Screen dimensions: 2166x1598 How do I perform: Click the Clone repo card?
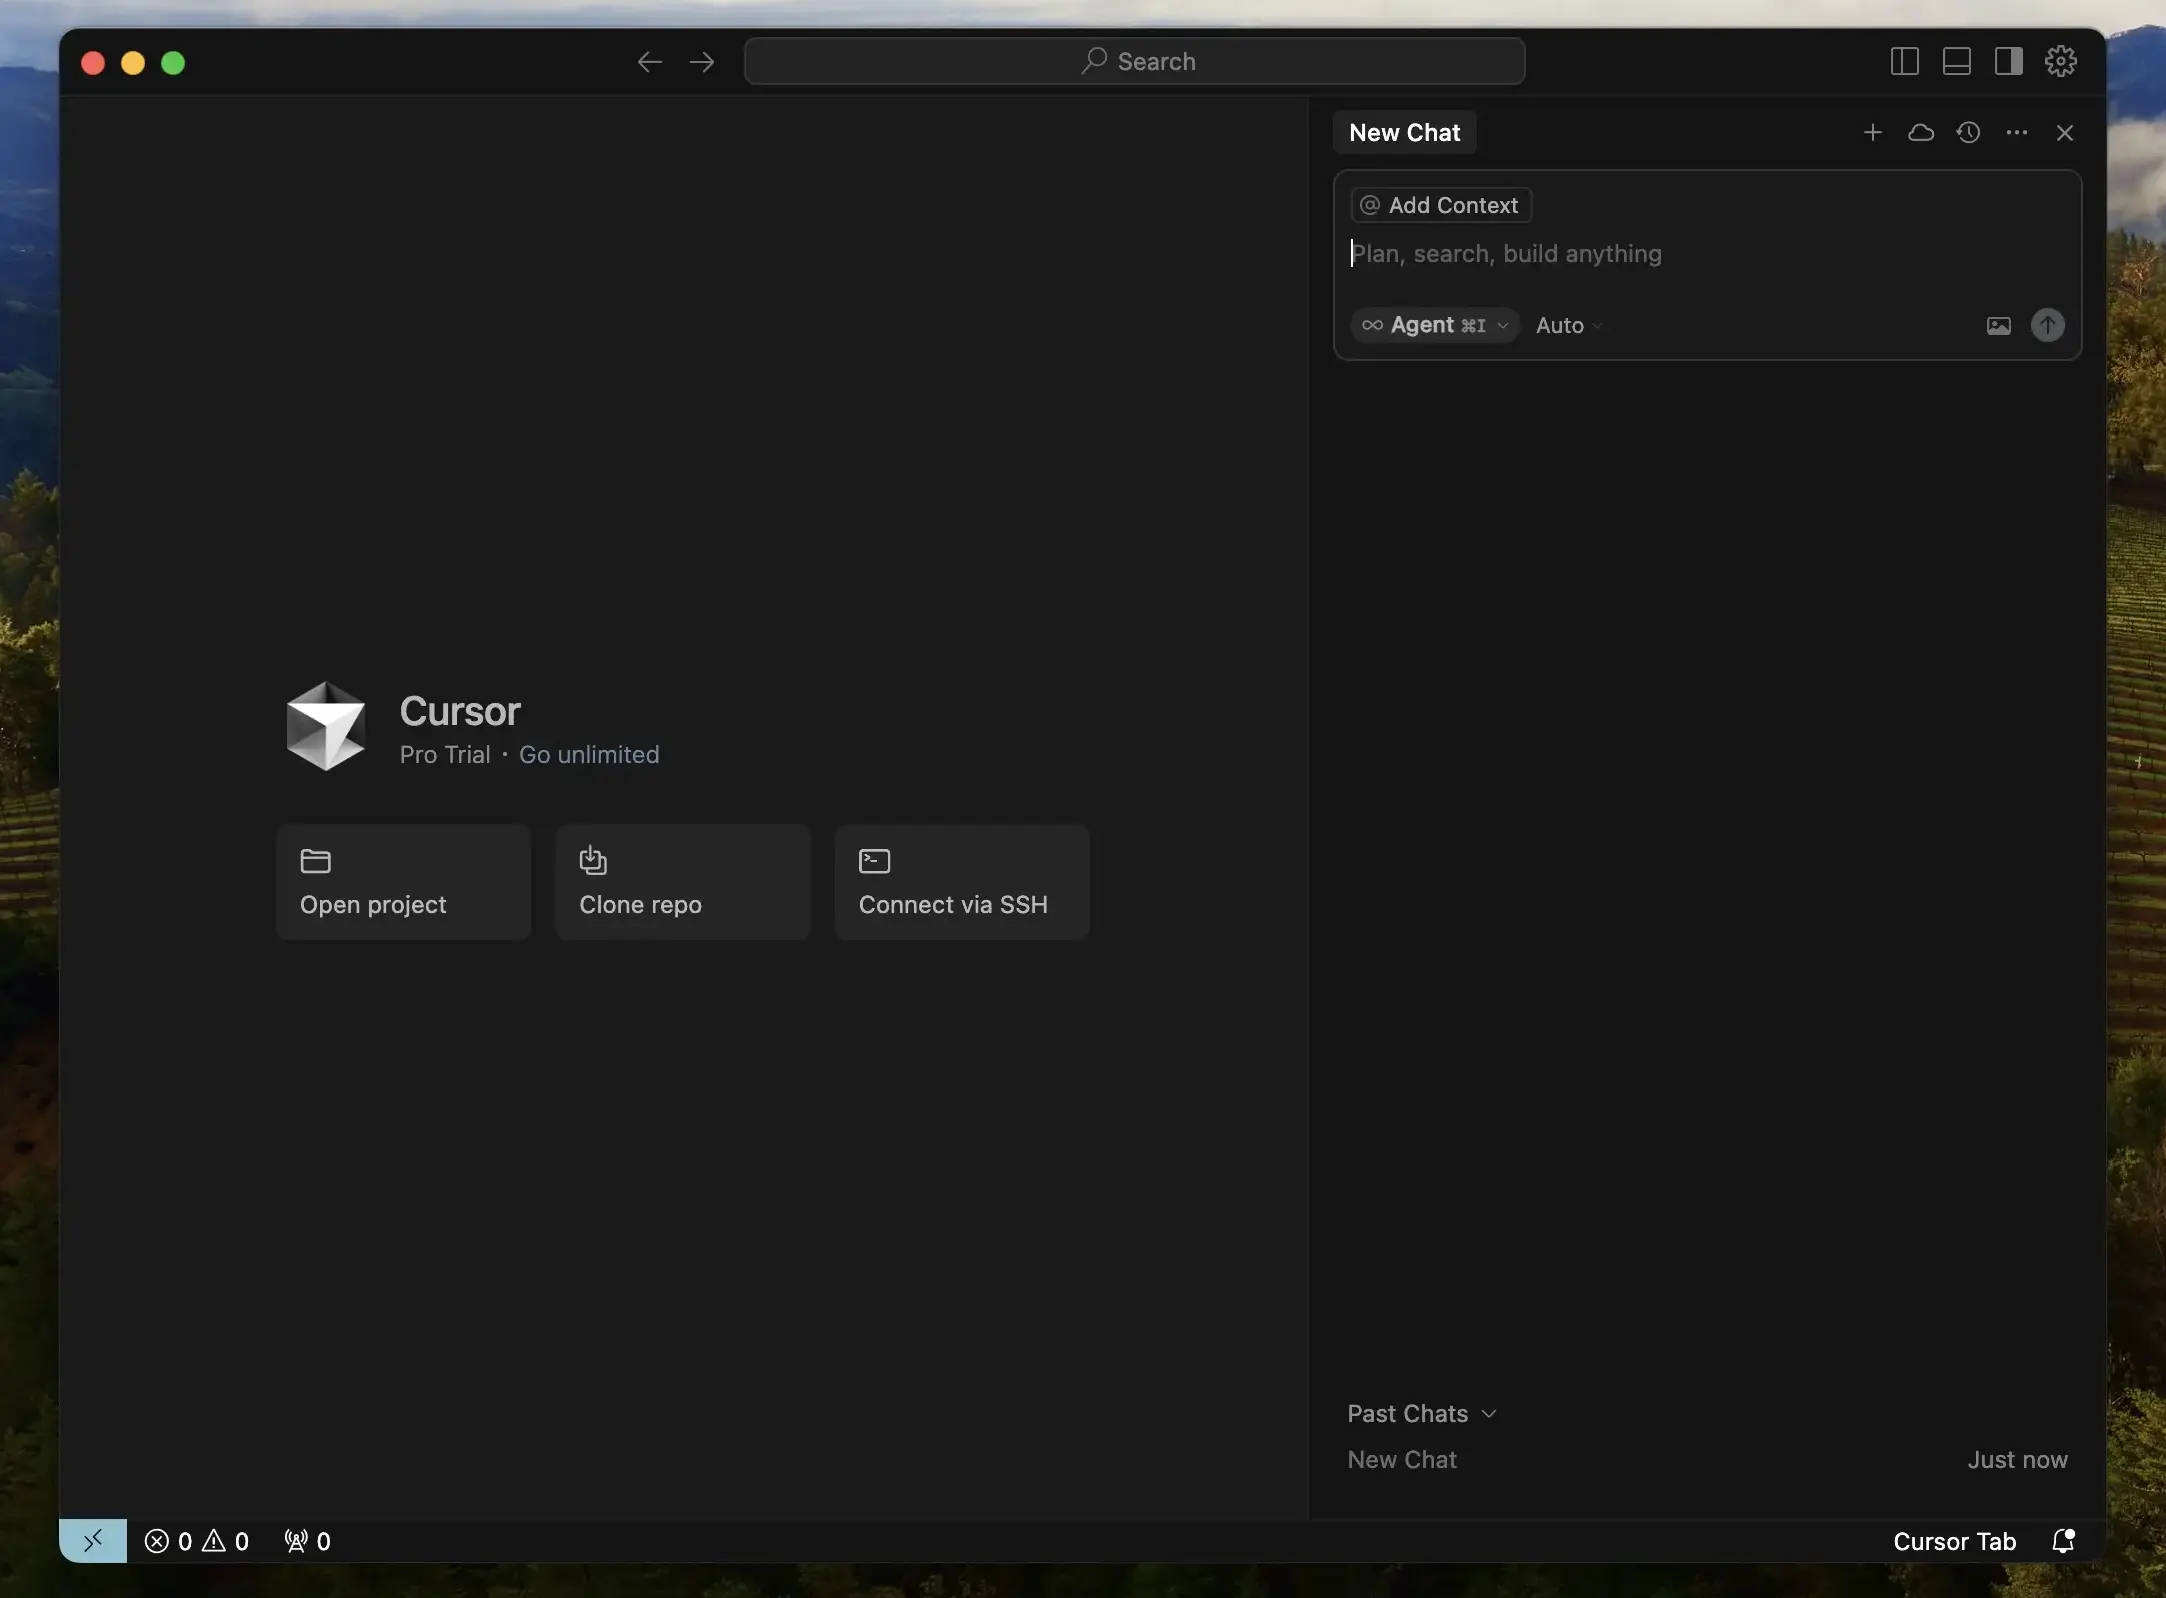point(683,882)
